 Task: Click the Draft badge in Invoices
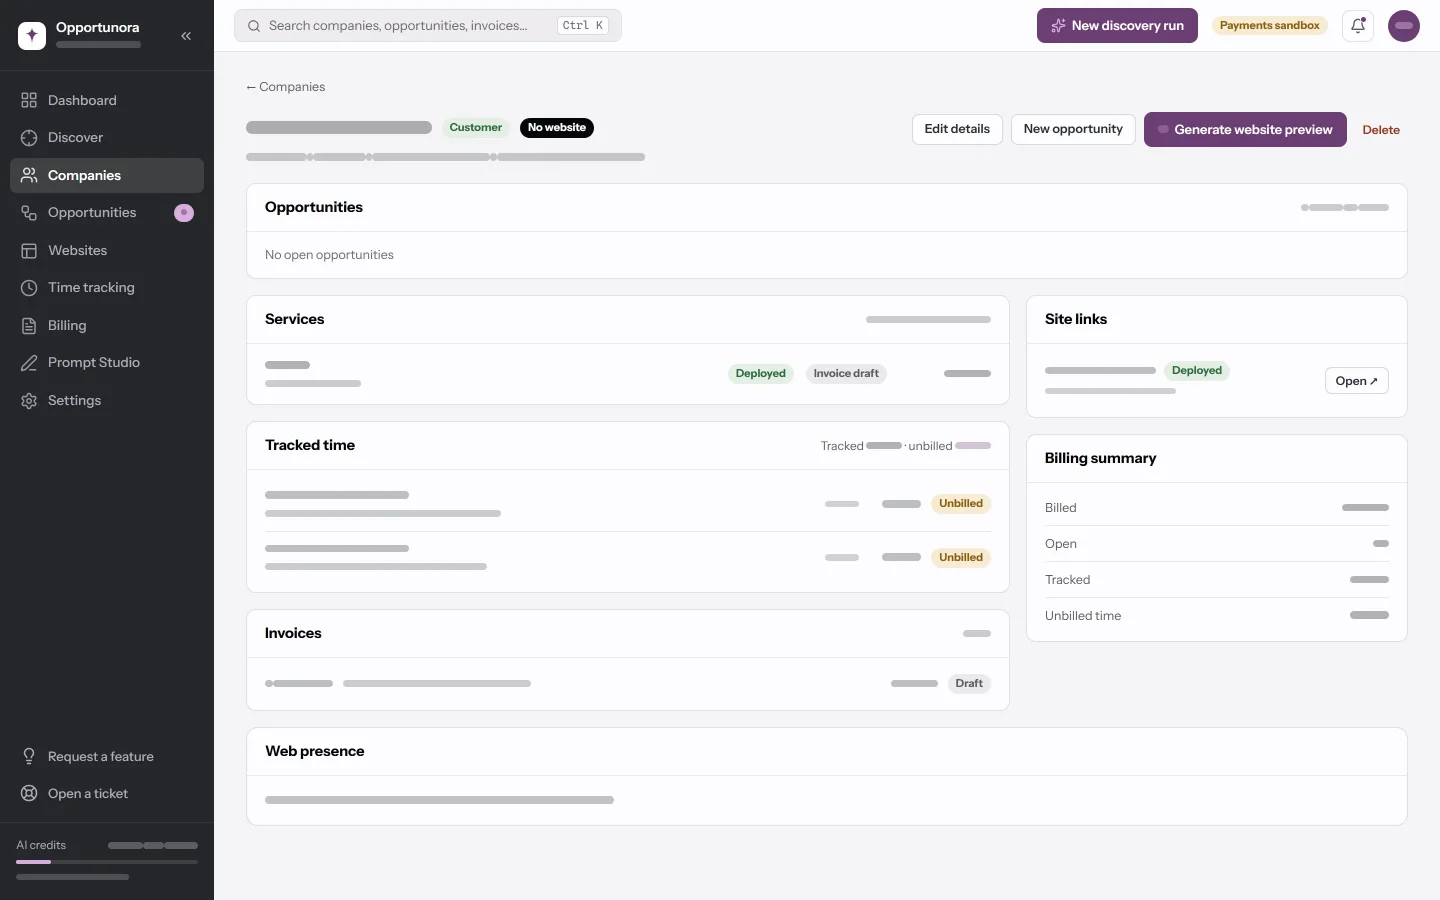tap(969, 684)
